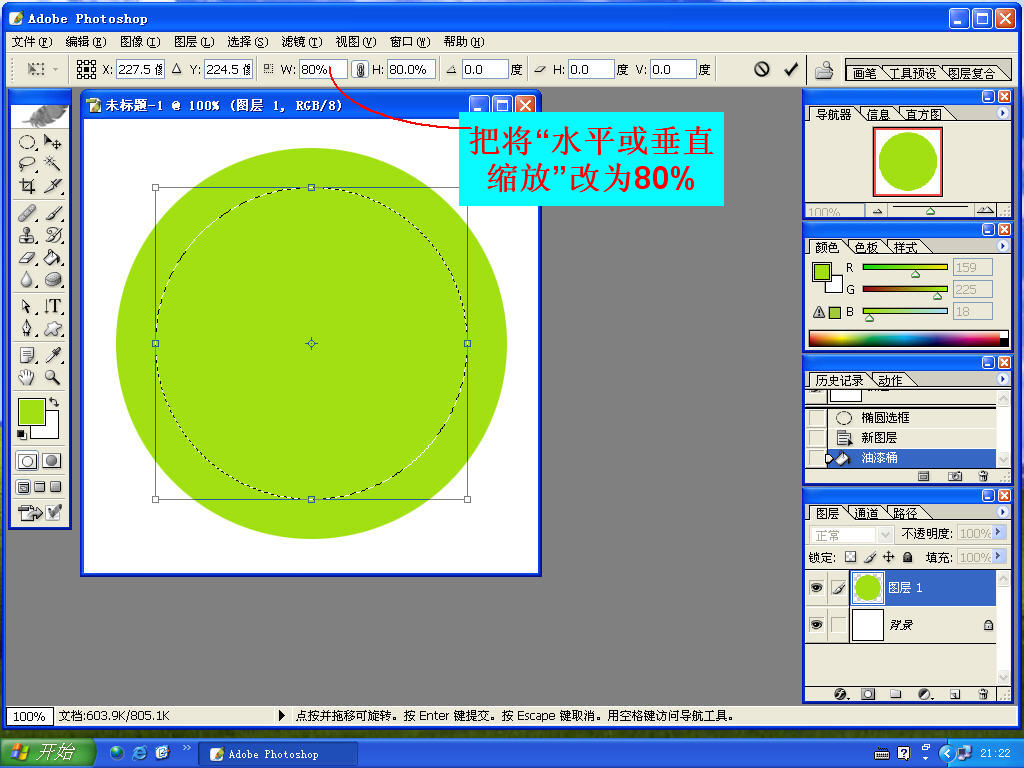Select the Notes tool
Screen dimensions: 1024x768
tap(27, 355)
